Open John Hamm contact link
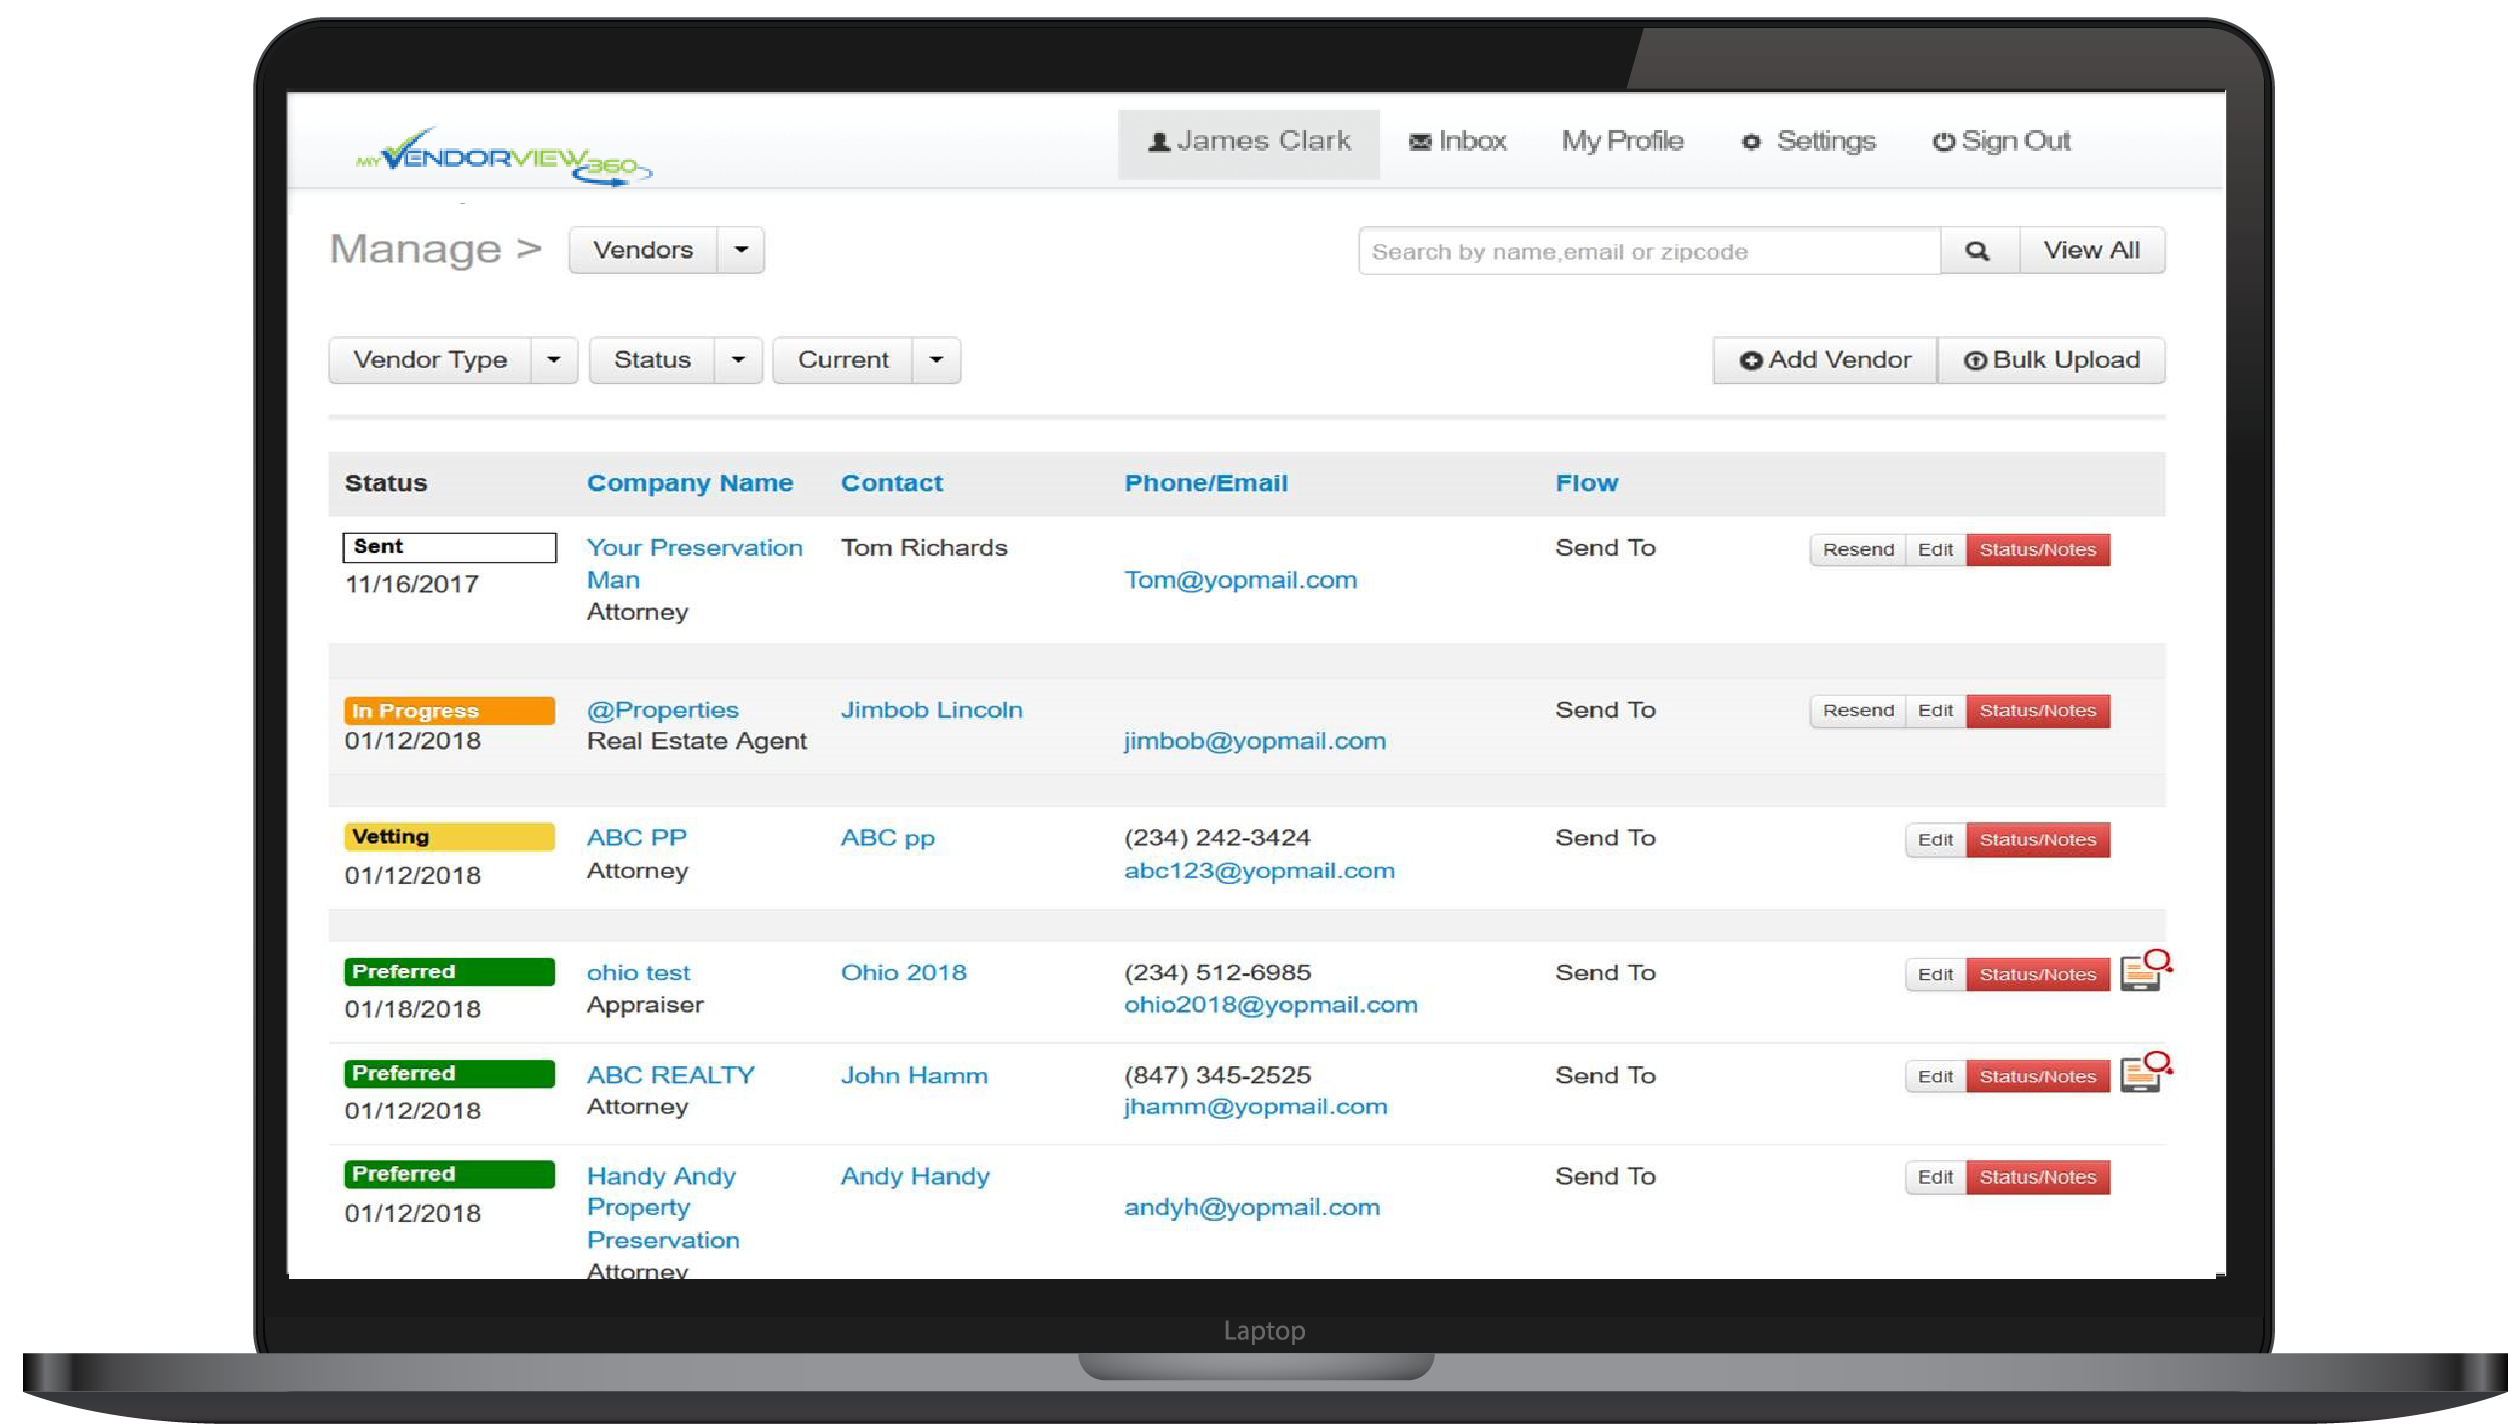This screenshot has height=1428, width=2511. coord(915,1076)
